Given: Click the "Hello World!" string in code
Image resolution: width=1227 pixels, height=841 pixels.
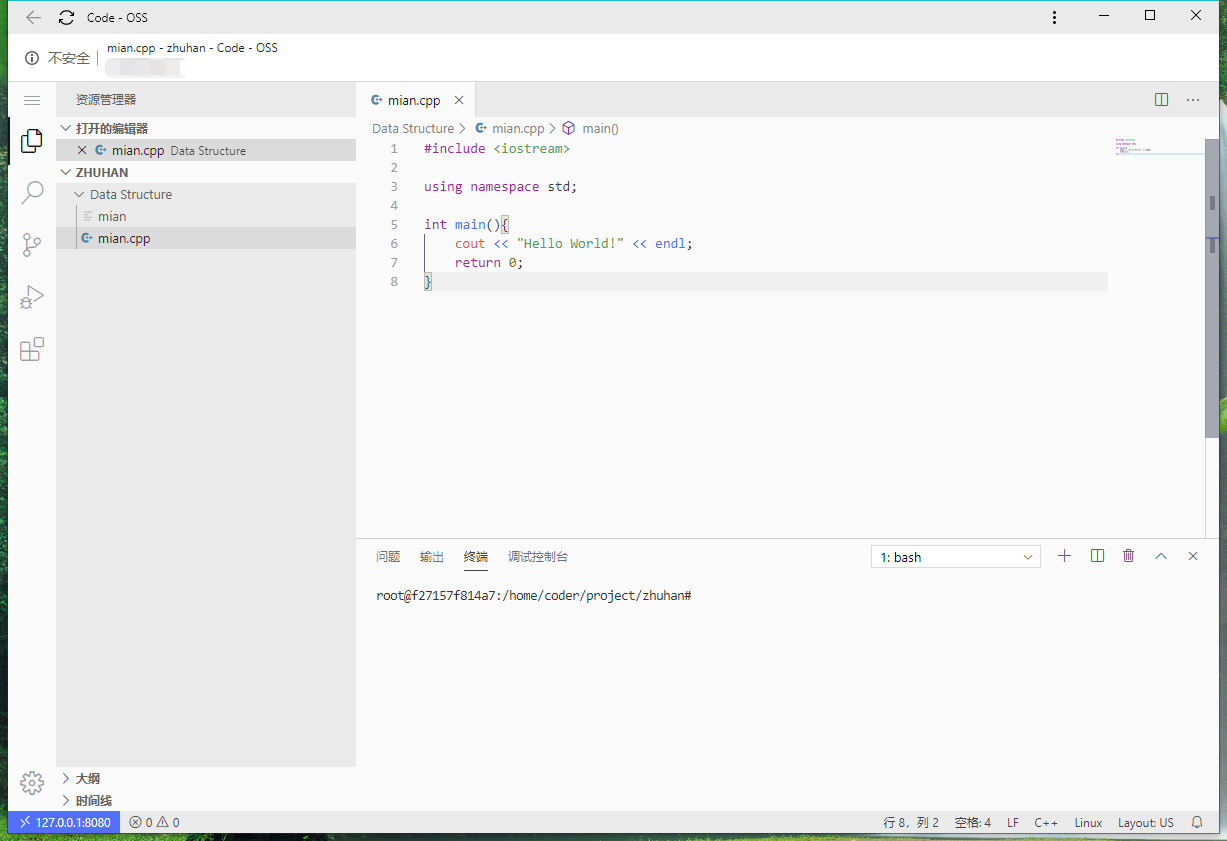Looking at the screenshot, I should [x=570, y=243].
